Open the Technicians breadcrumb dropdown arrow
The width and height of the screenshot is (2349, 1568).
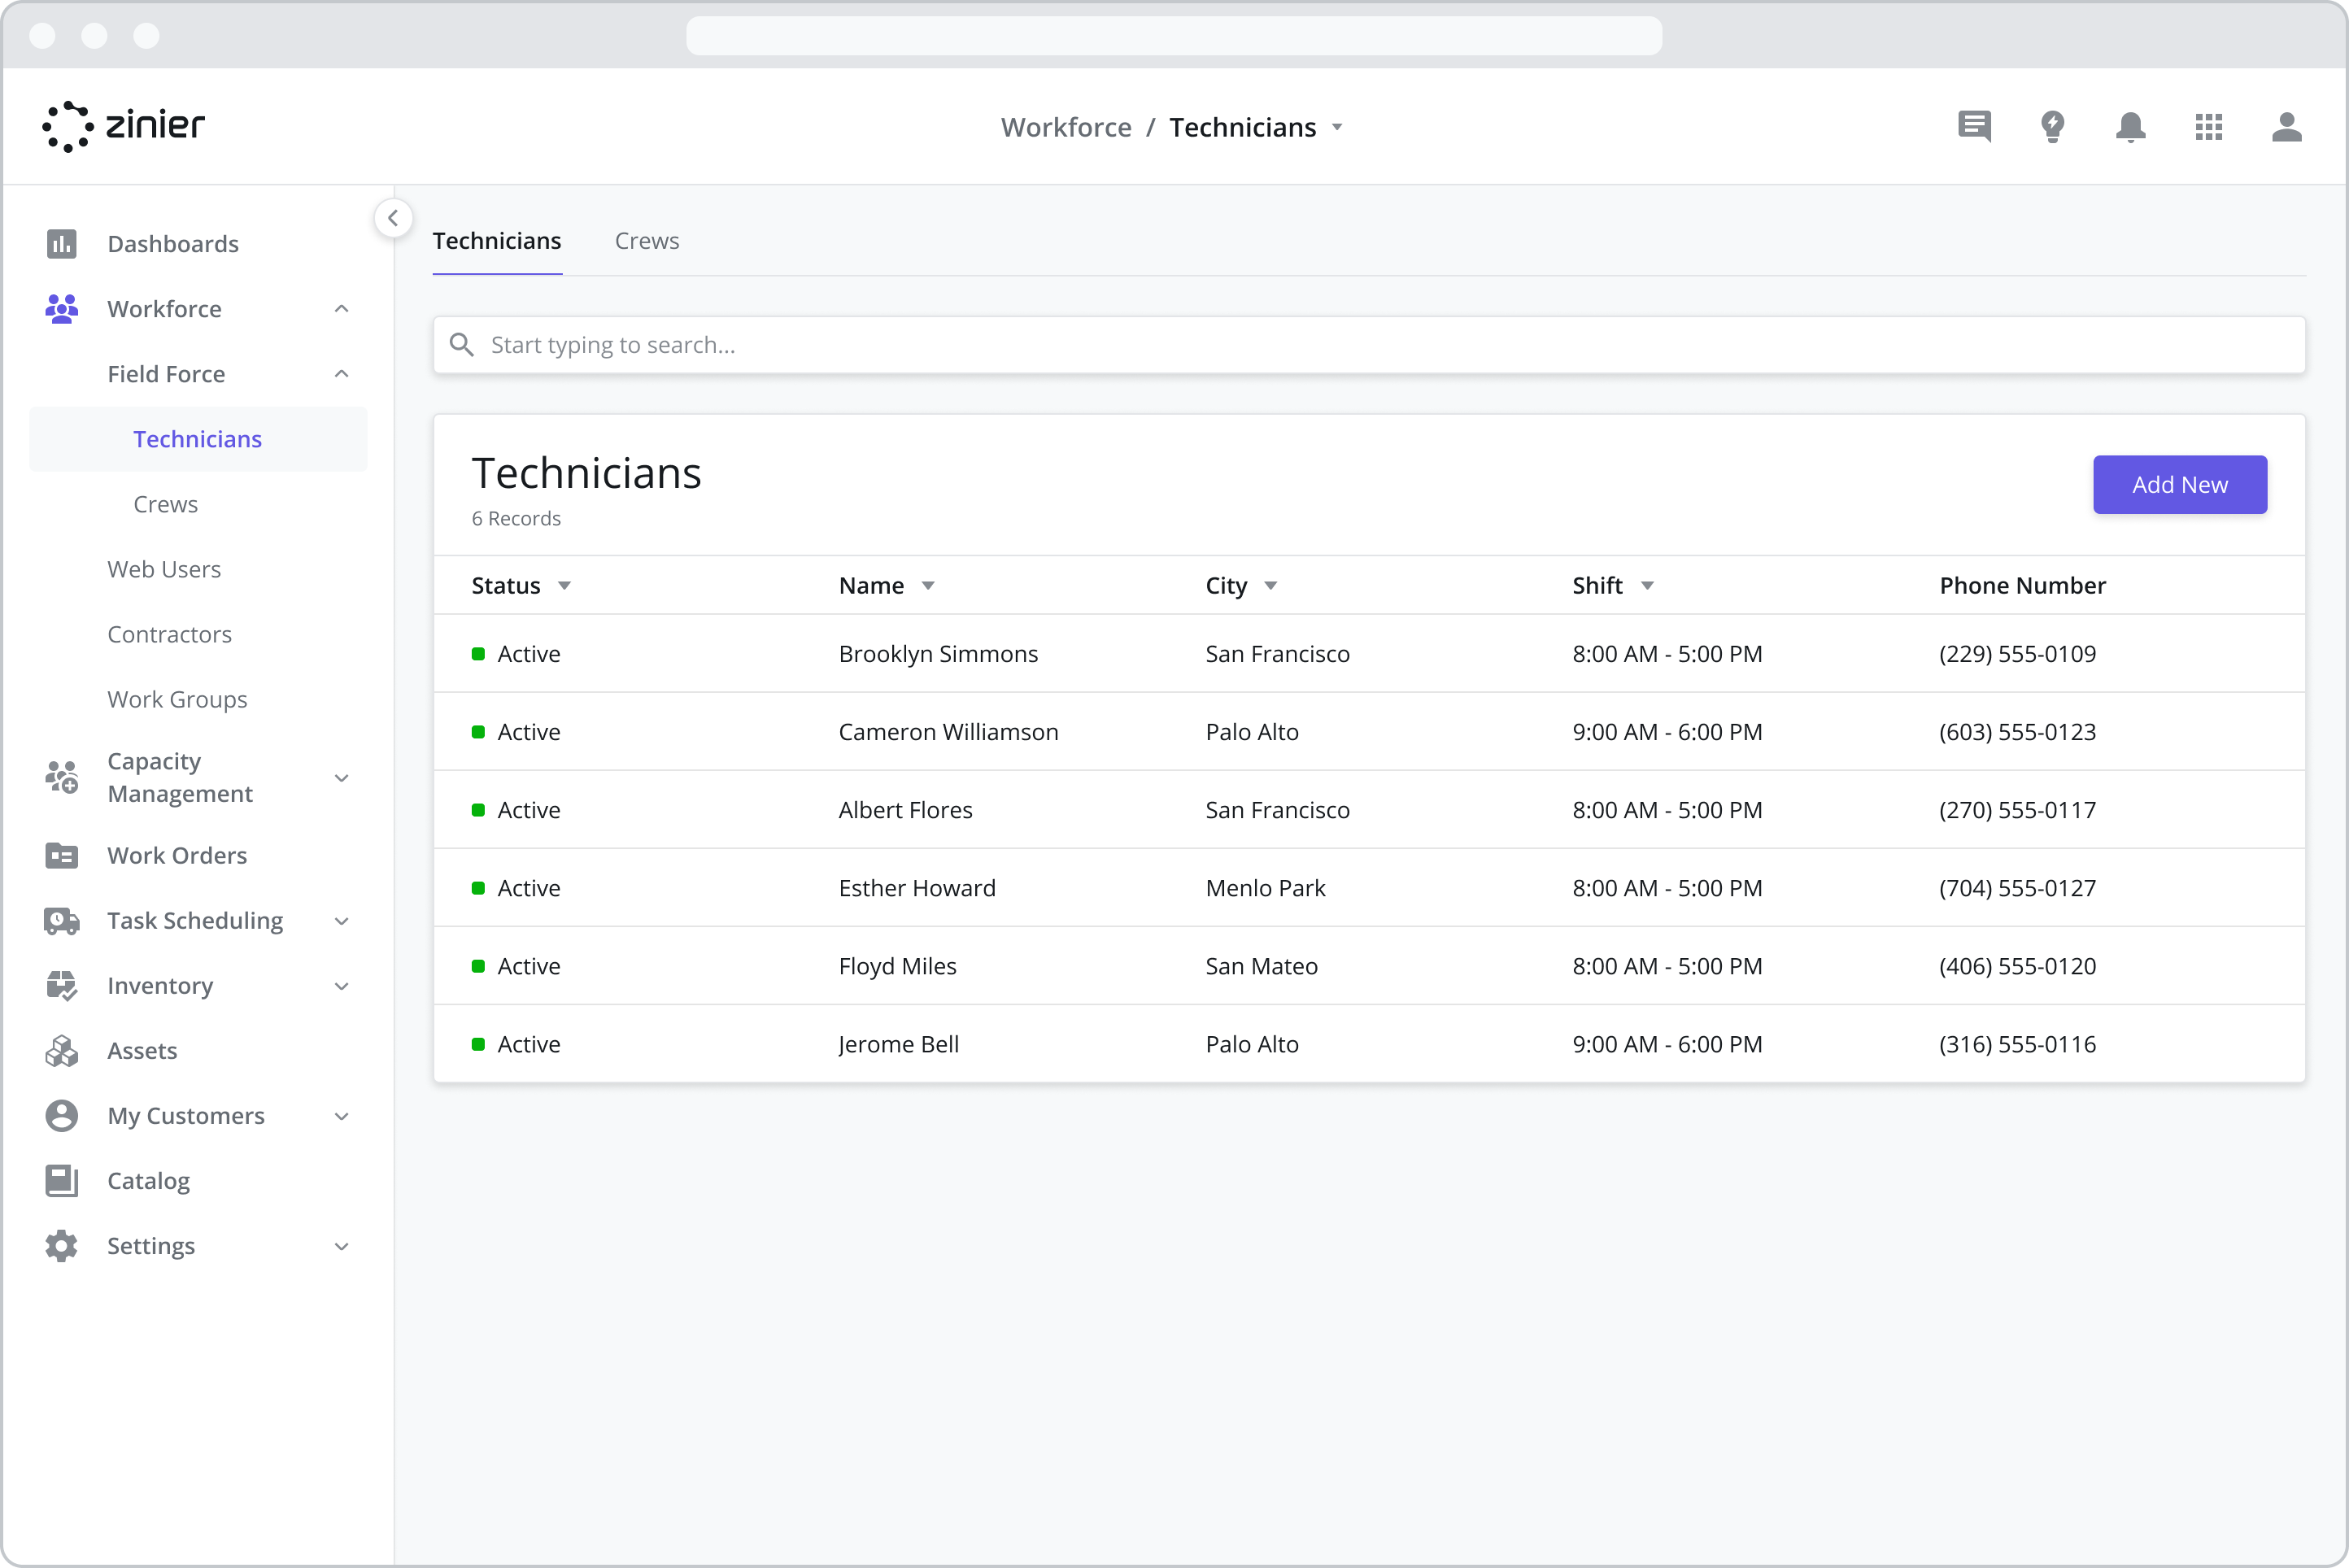point(1337,128)
